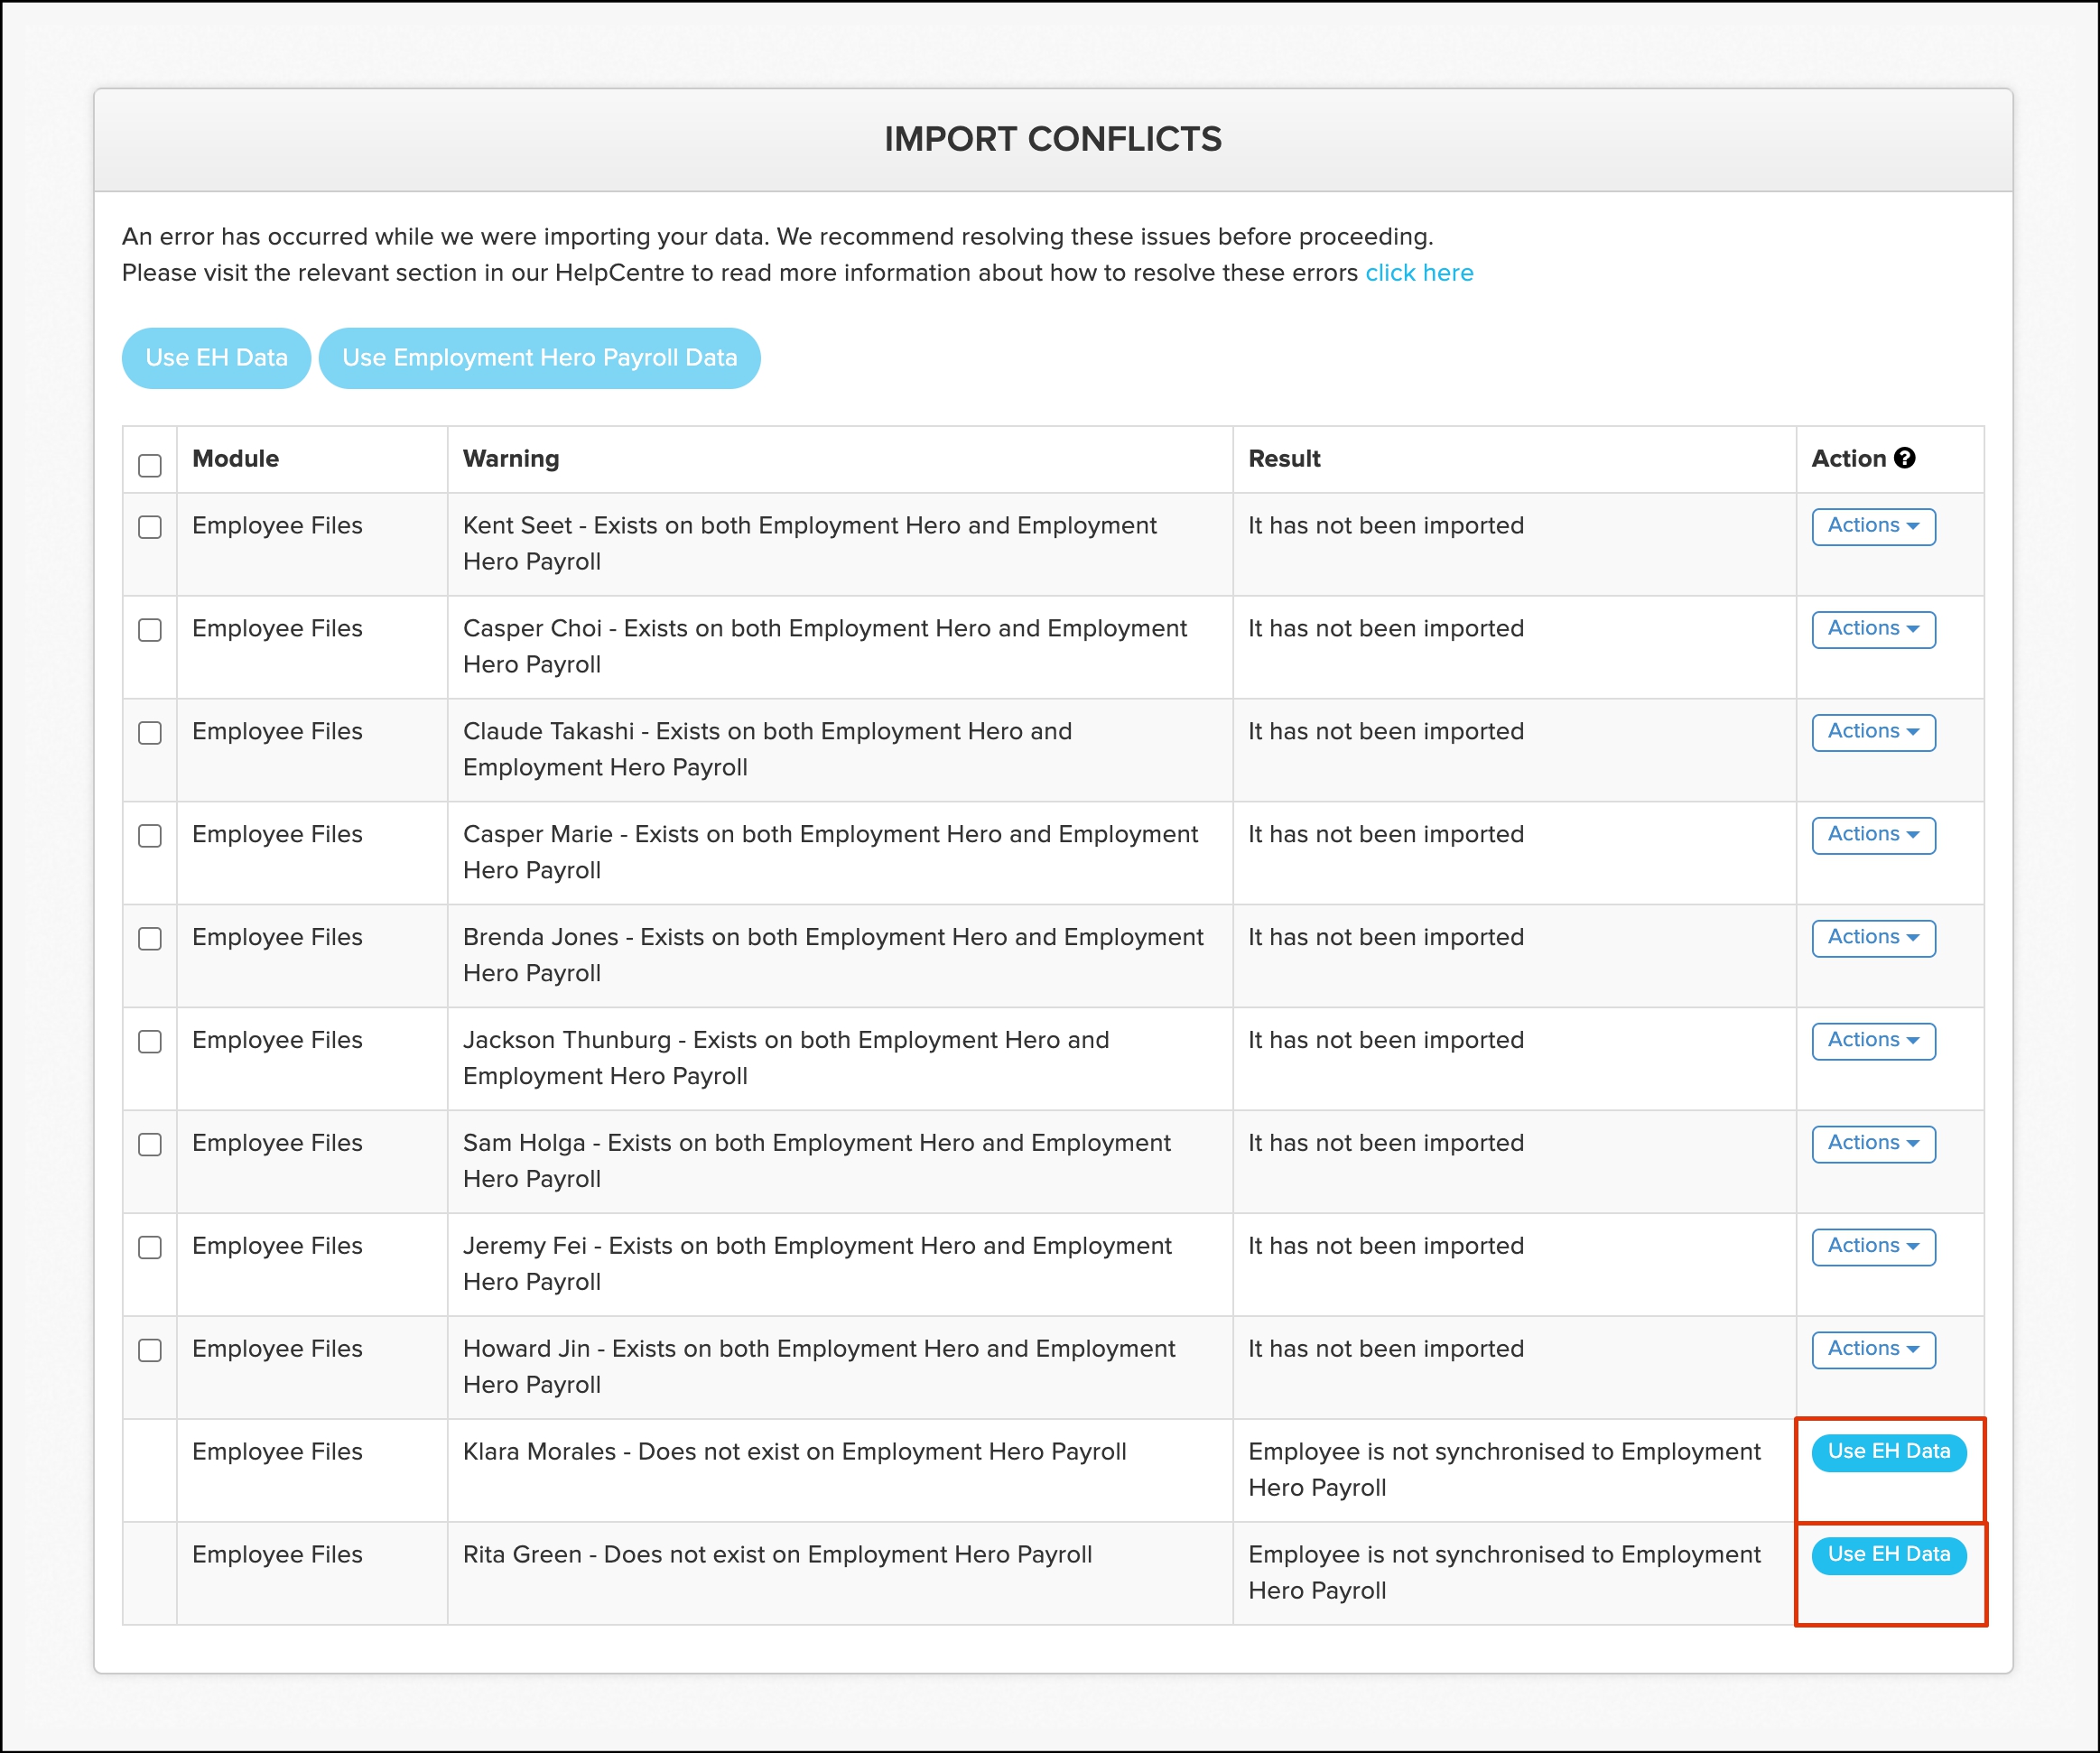Click the top Use EH Data button

(x=216, y=358)
